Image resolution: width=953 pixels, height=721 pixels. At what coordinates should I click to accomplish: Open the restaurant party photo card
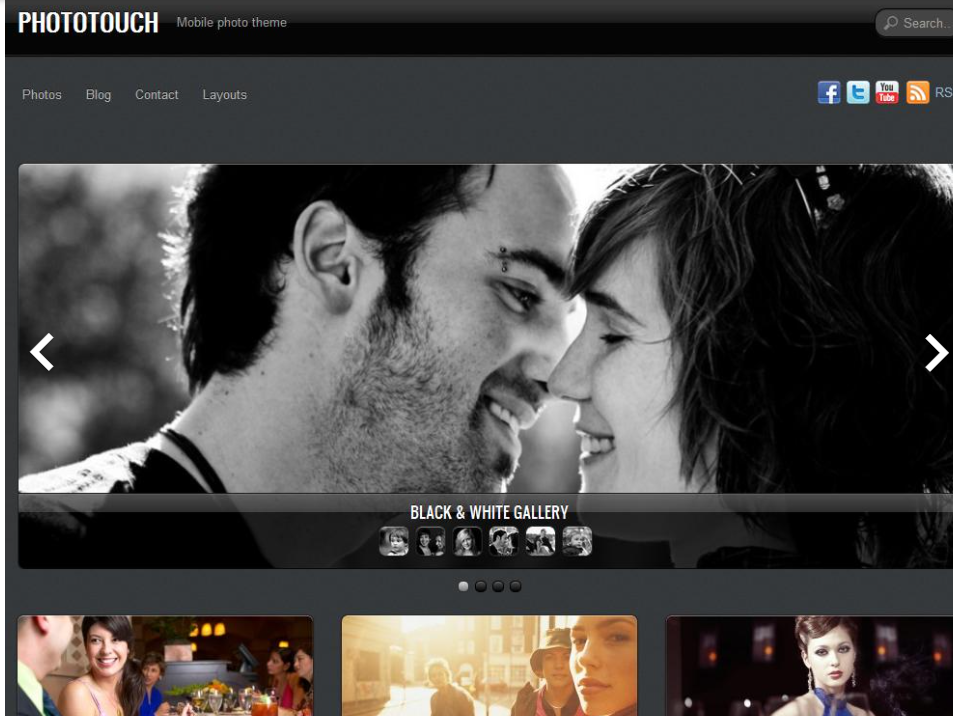click(165, 666)
